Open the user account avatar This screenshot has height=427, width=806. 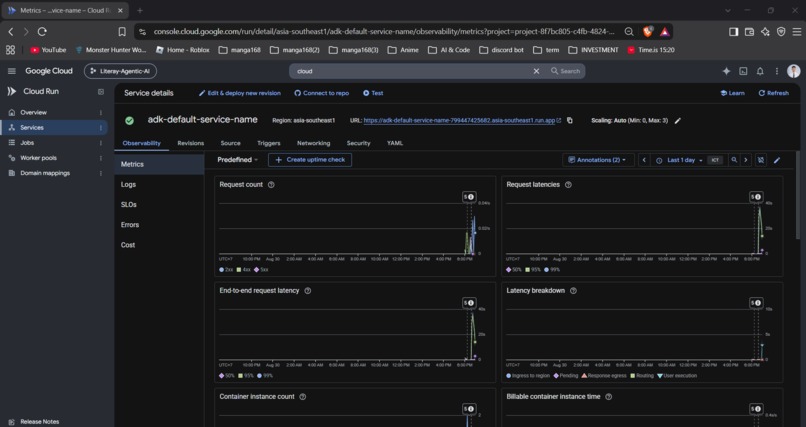794,71
